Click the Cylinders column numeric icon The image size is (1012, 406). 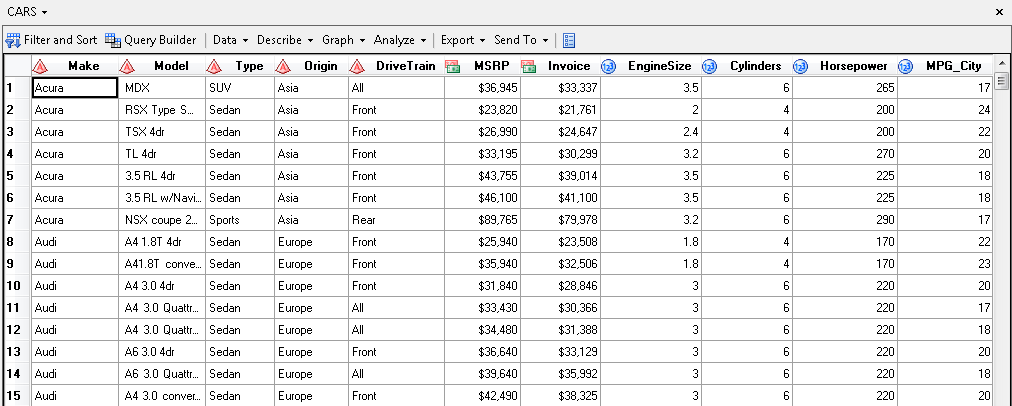[709, 66]
